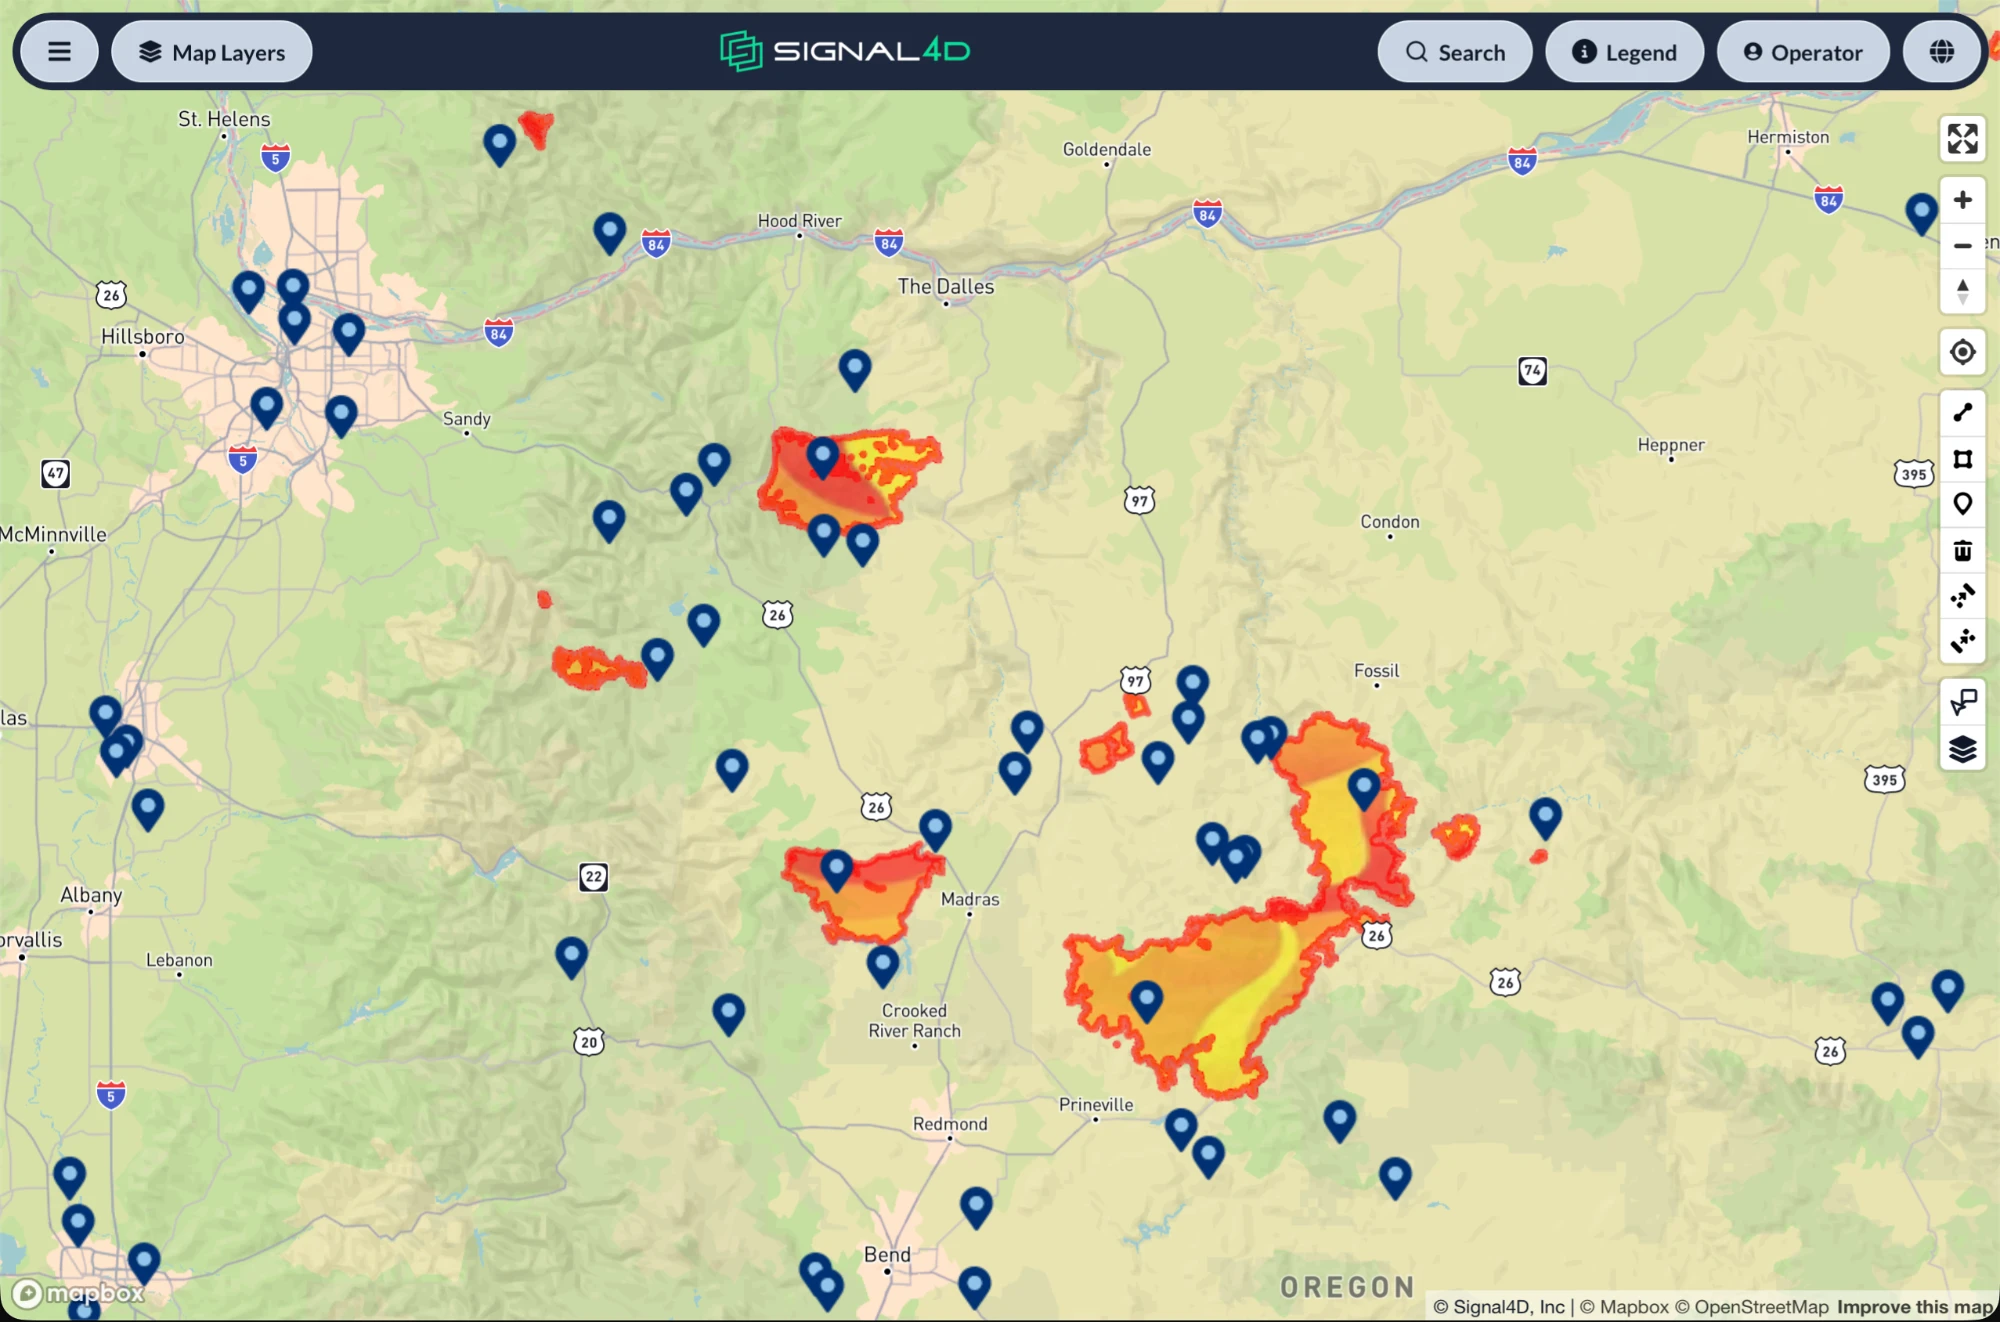This screenshot has width=2000, height=1322.
Task: Open the Mapbox attribution link
Action: [x=1624, y=1307]
